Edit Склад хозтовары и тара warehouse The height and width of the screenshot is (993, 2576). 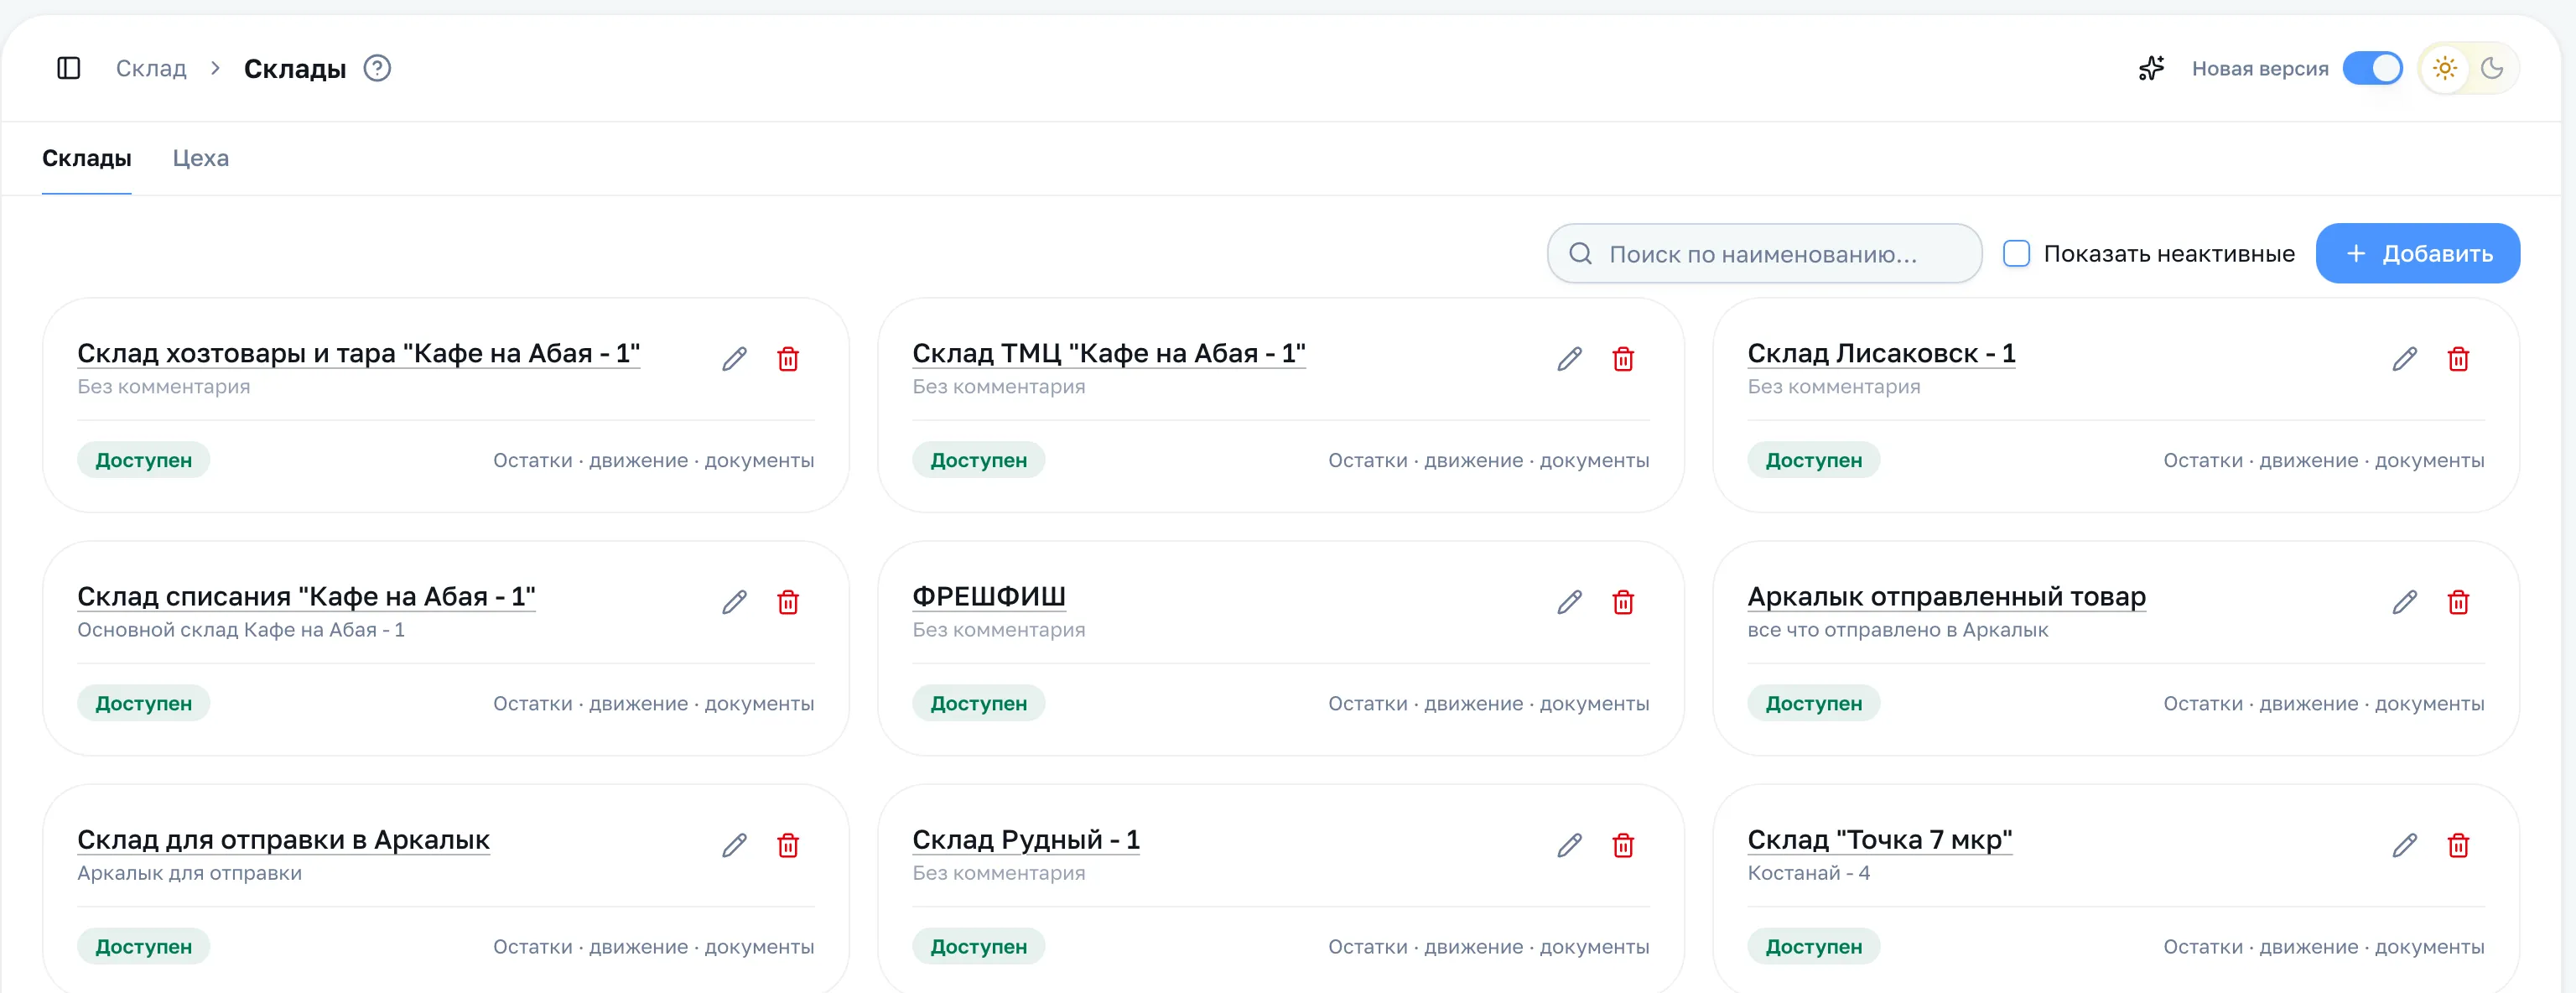(735, 359)
